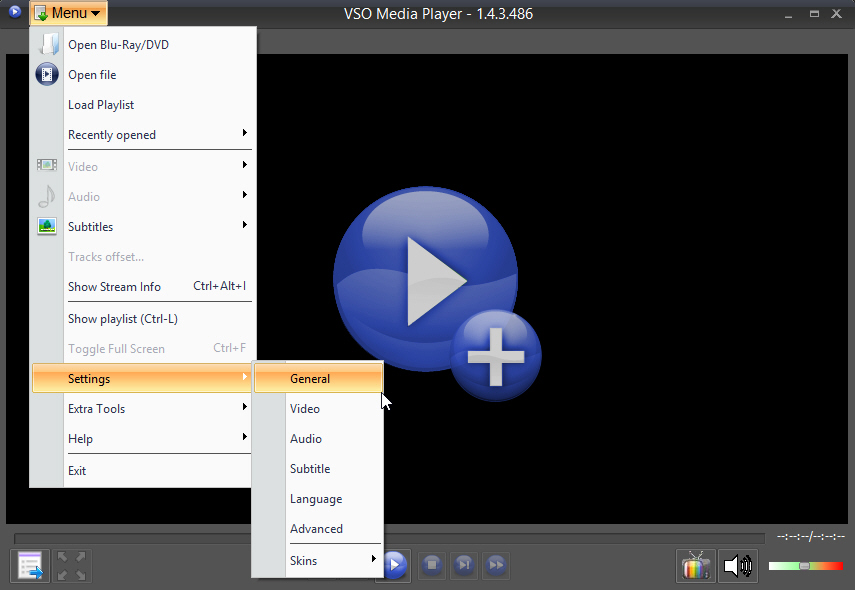
Task: Choose Open Blu-Ray/DVD from the menu
Action: pos(143,45)
